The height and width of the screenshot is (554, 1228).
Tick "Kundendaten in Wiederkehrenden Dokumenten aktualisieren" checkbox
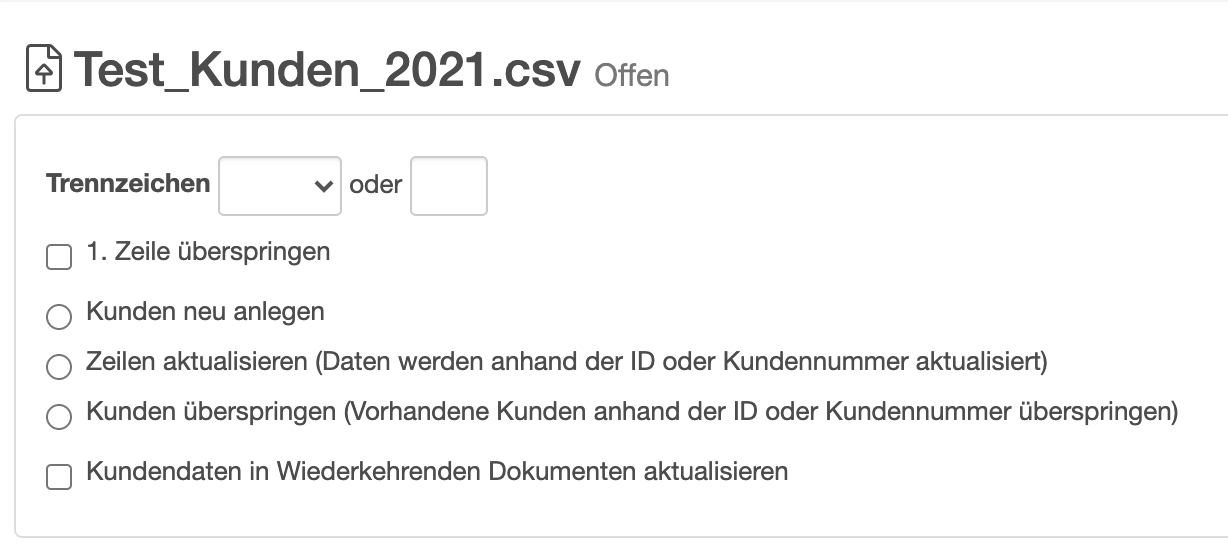[59, 478]
